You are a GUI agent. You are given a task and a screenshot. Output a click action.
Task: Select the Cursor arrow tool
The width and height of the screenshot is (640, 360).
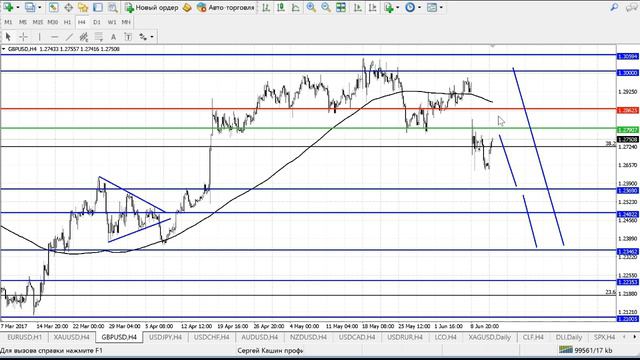point(8,37)
